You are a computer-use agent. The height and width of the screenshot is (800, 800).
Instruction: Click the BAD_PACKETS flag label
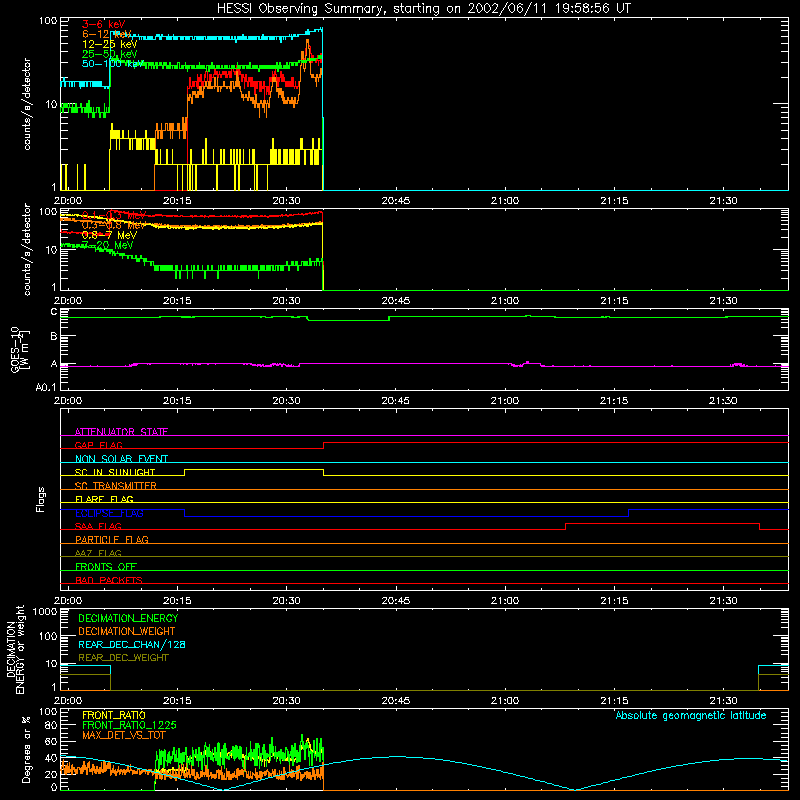[109, 580]
